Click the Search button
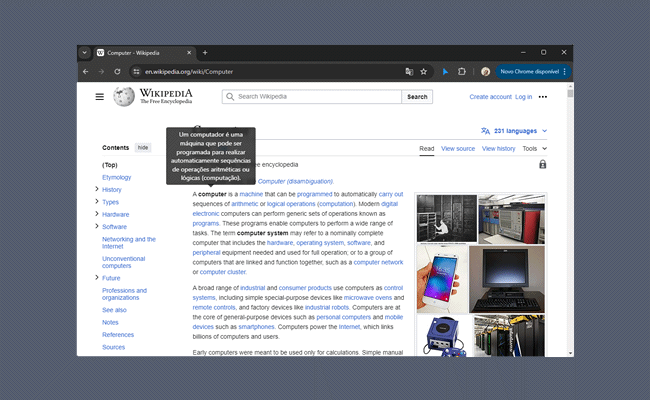The height and width of the screenshot is (400, 650). pyautogui.click(x=417, y=97)
